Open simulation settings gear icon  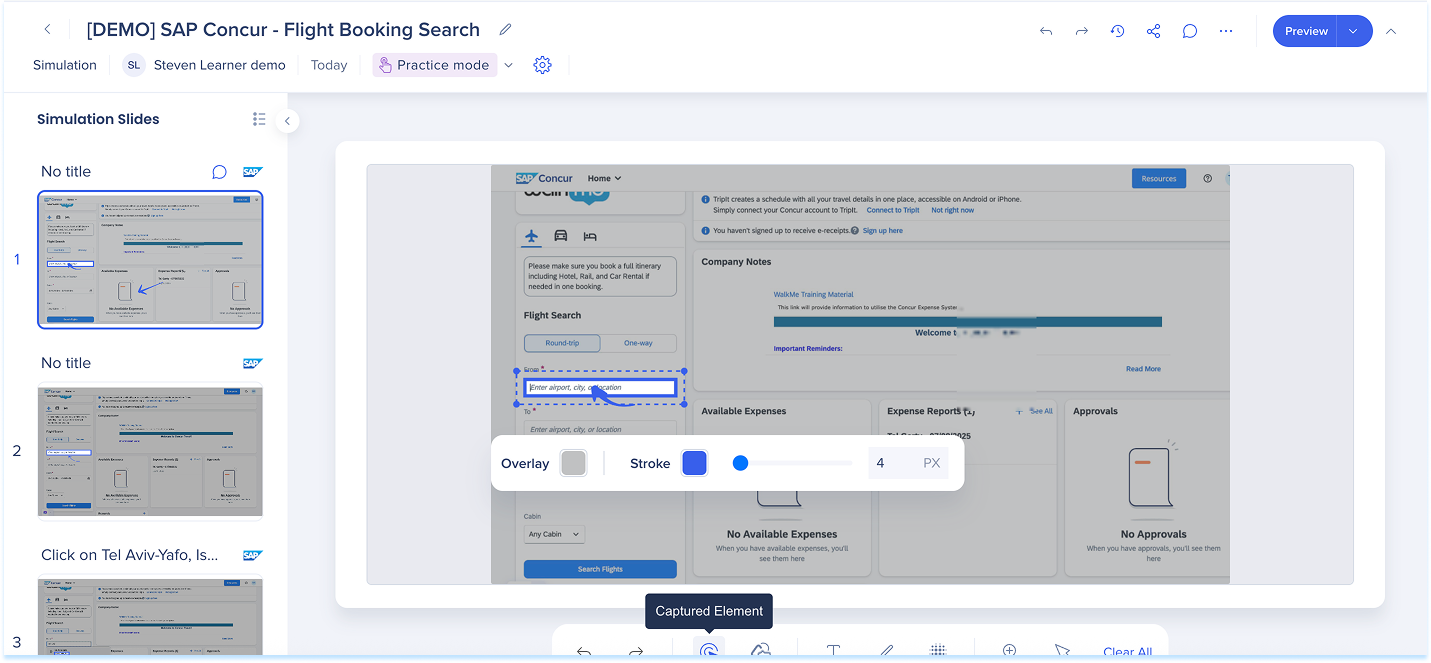tap(542, 65)
